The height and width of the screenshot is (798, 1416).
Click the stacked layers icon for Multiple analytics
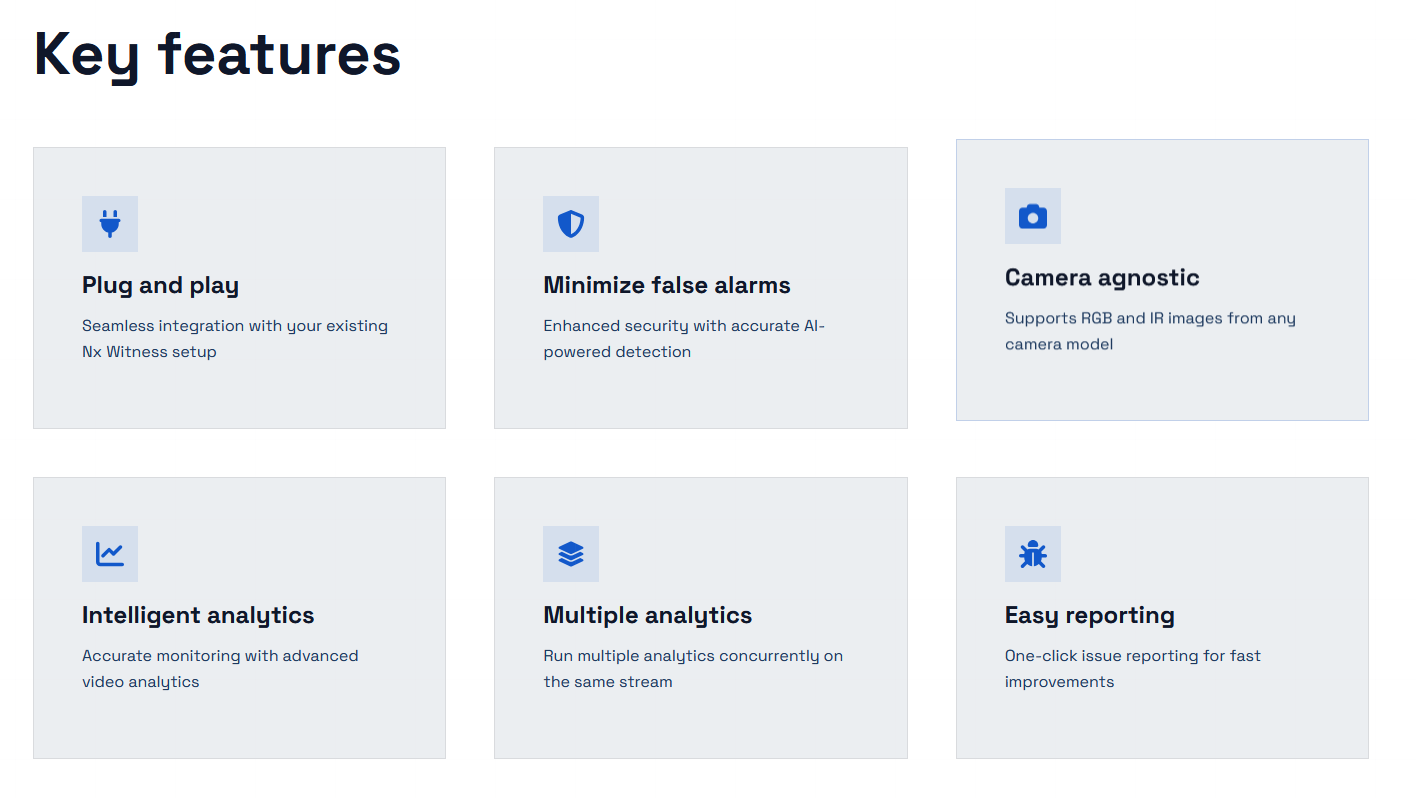tap(571, 554)
